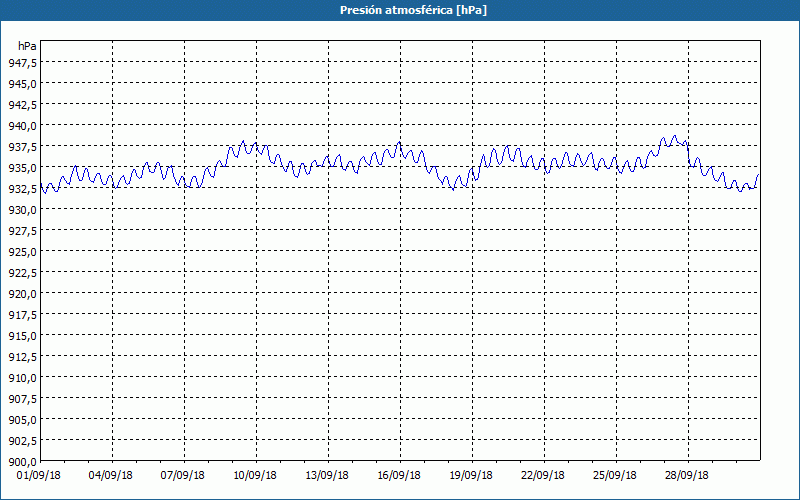
Task: Click the 947,5 y-axis value
Action: pos(22,63)
